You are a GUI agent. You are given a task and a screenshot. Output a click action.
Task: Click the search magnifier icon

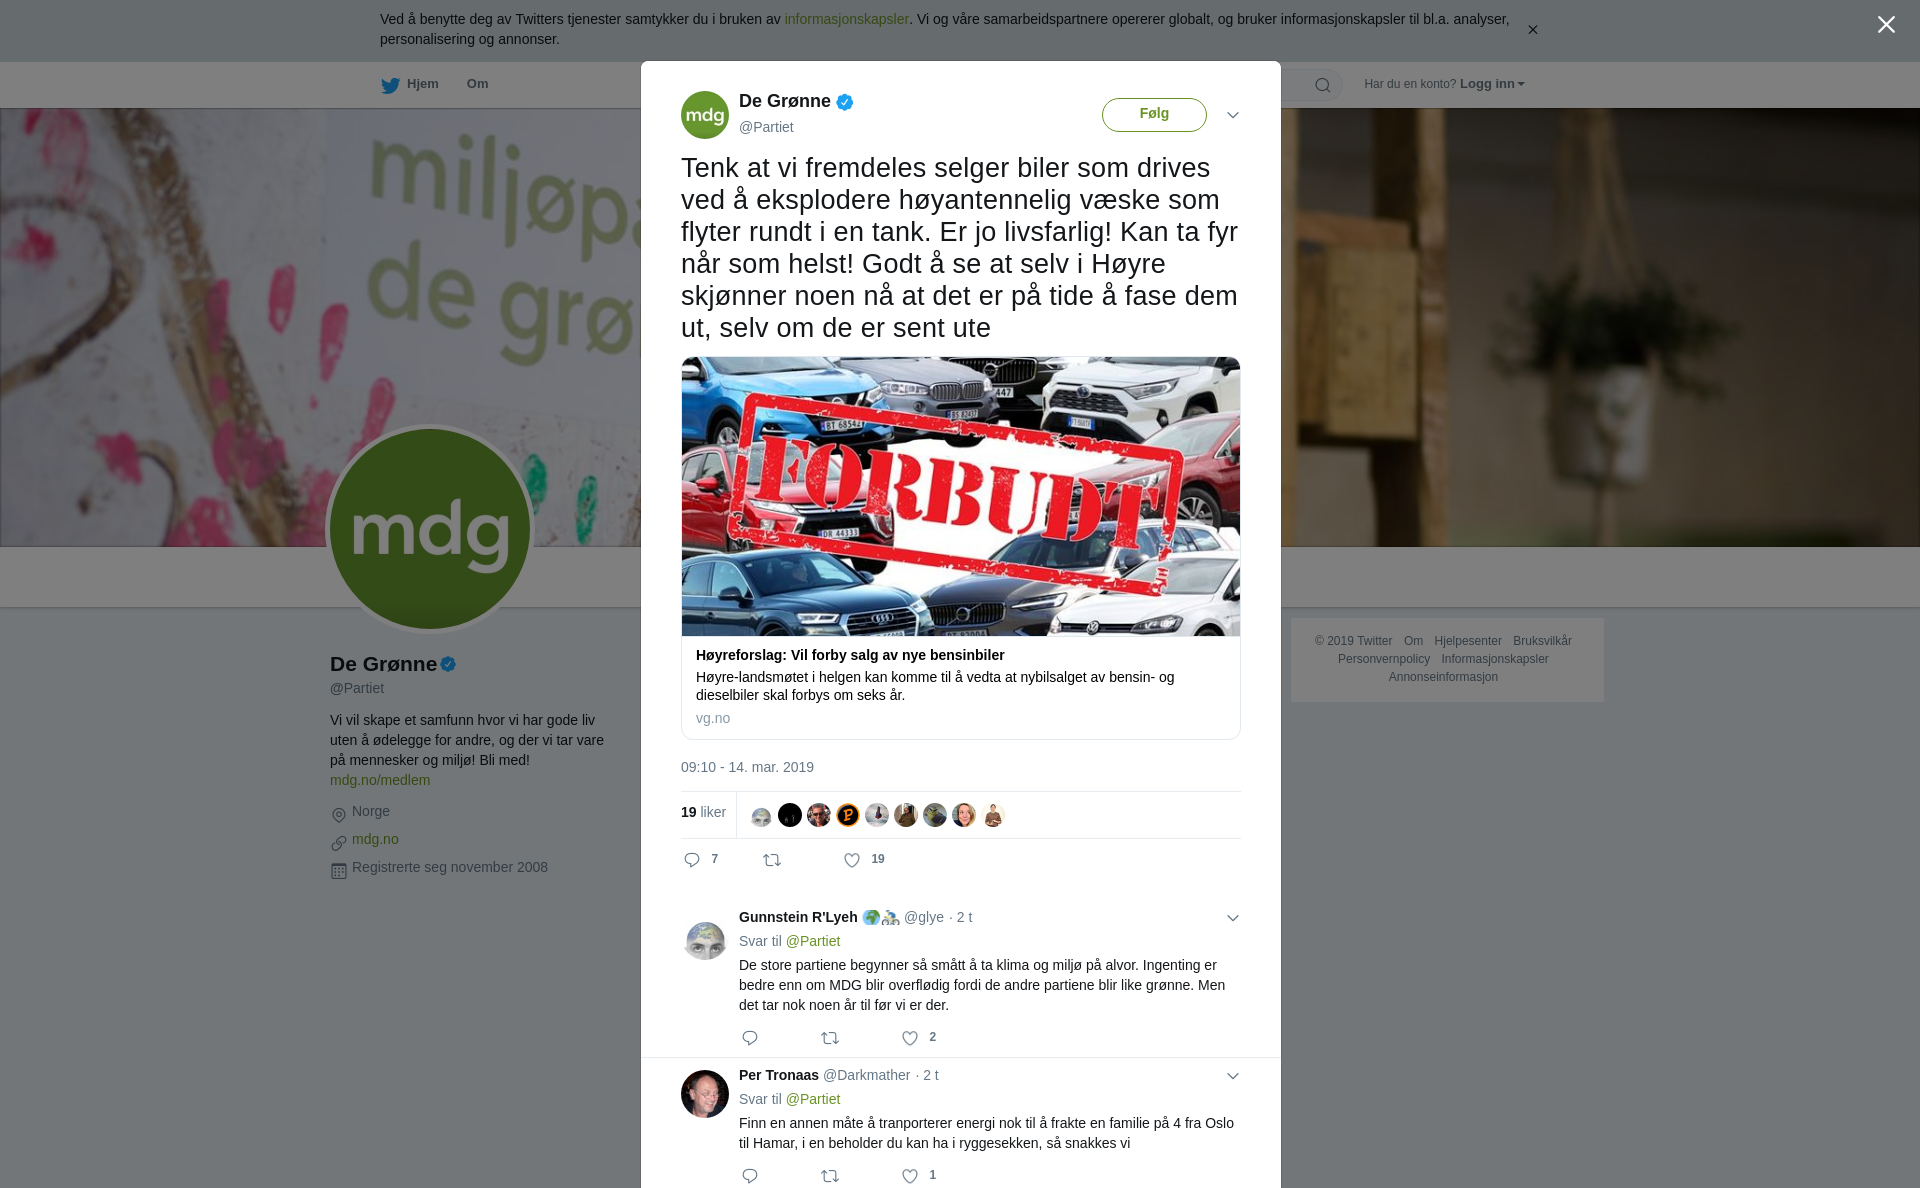click(1323, 85)
